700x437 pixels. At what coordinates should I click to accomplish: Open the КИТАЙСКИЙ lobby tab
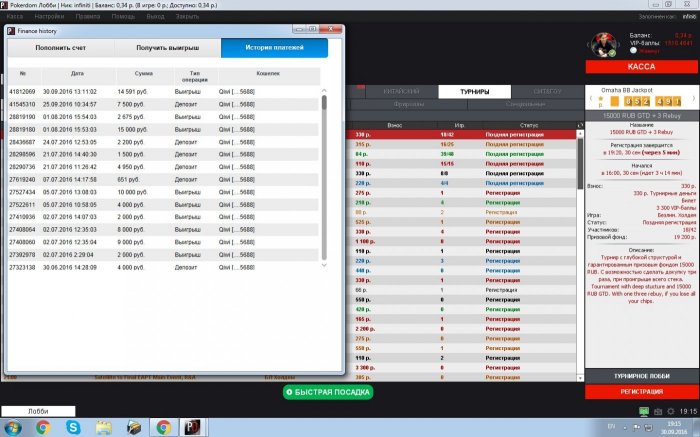coord(401,92)
